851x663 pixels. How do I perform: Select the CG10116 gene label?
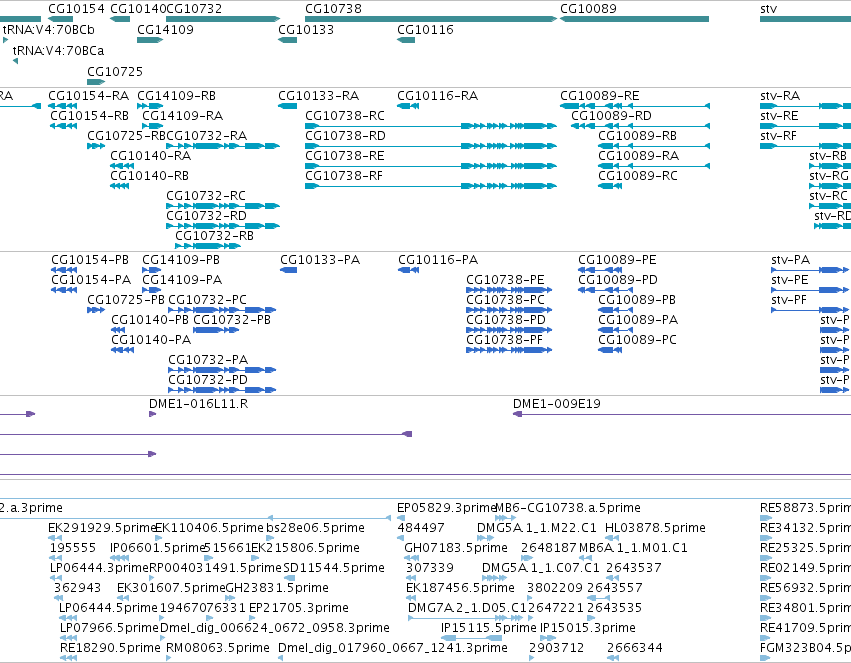[425, 29]
